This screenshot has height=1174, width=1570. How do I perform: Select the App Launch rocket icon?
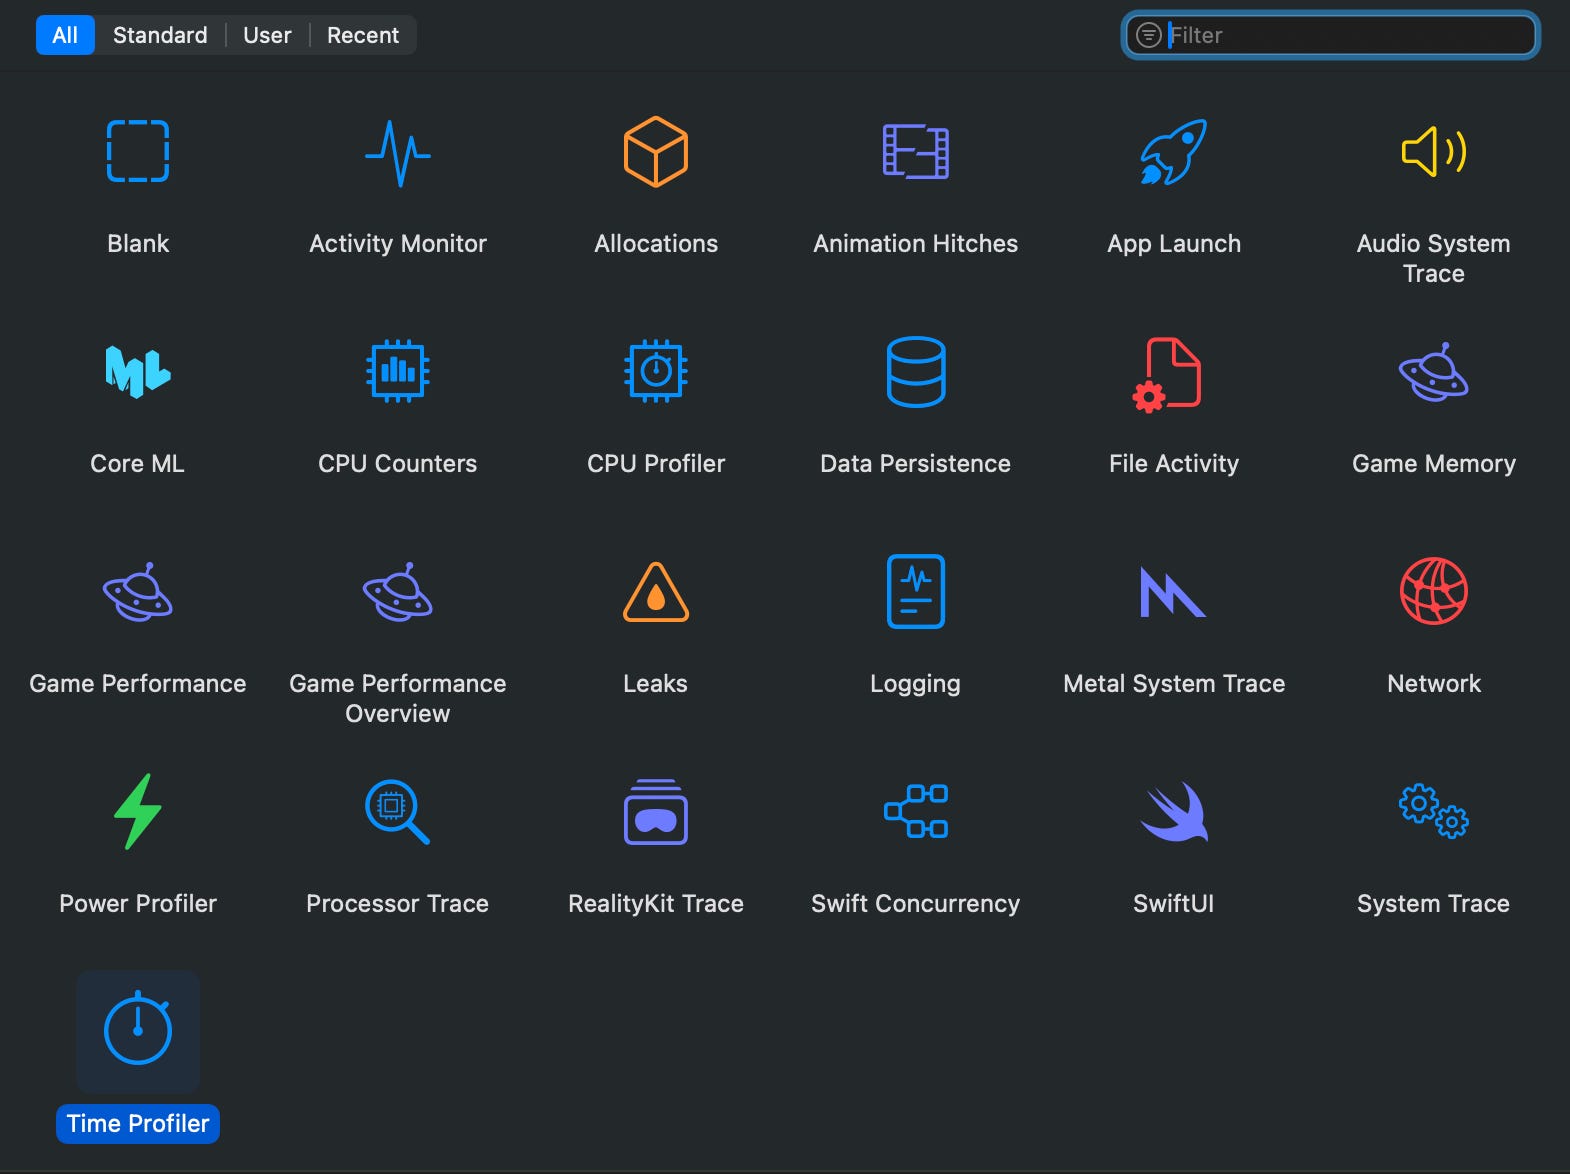click(x=1174, y=152)
